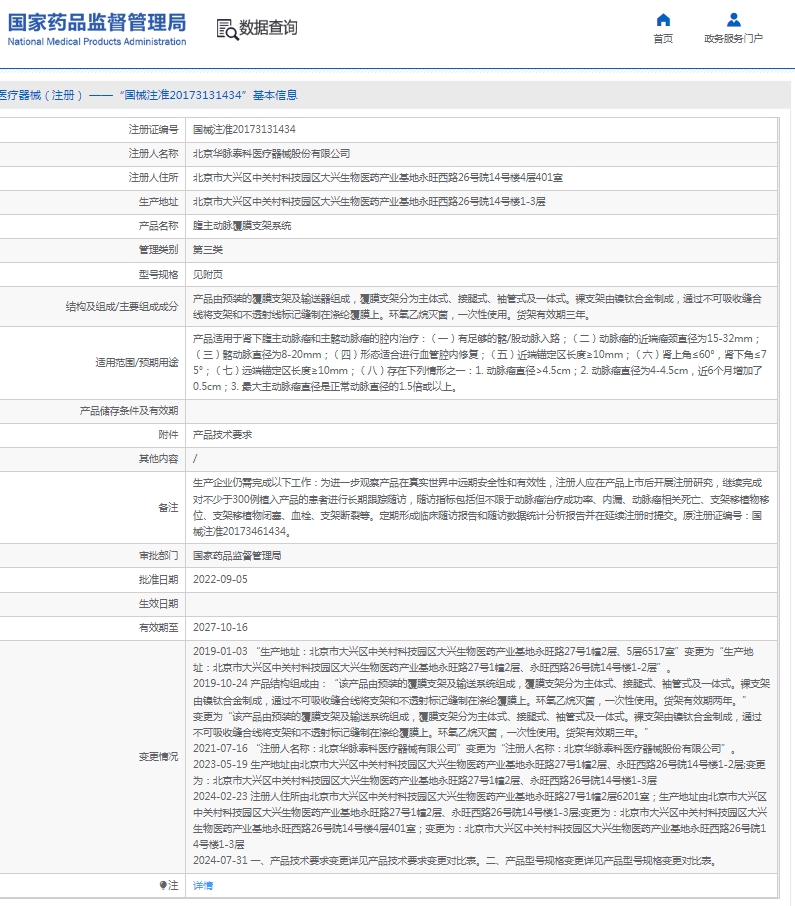Image resolution: width=795 pixels, height=906 pixels.
Task: Click the 批准日期 label cell
Action: point(92,580)
